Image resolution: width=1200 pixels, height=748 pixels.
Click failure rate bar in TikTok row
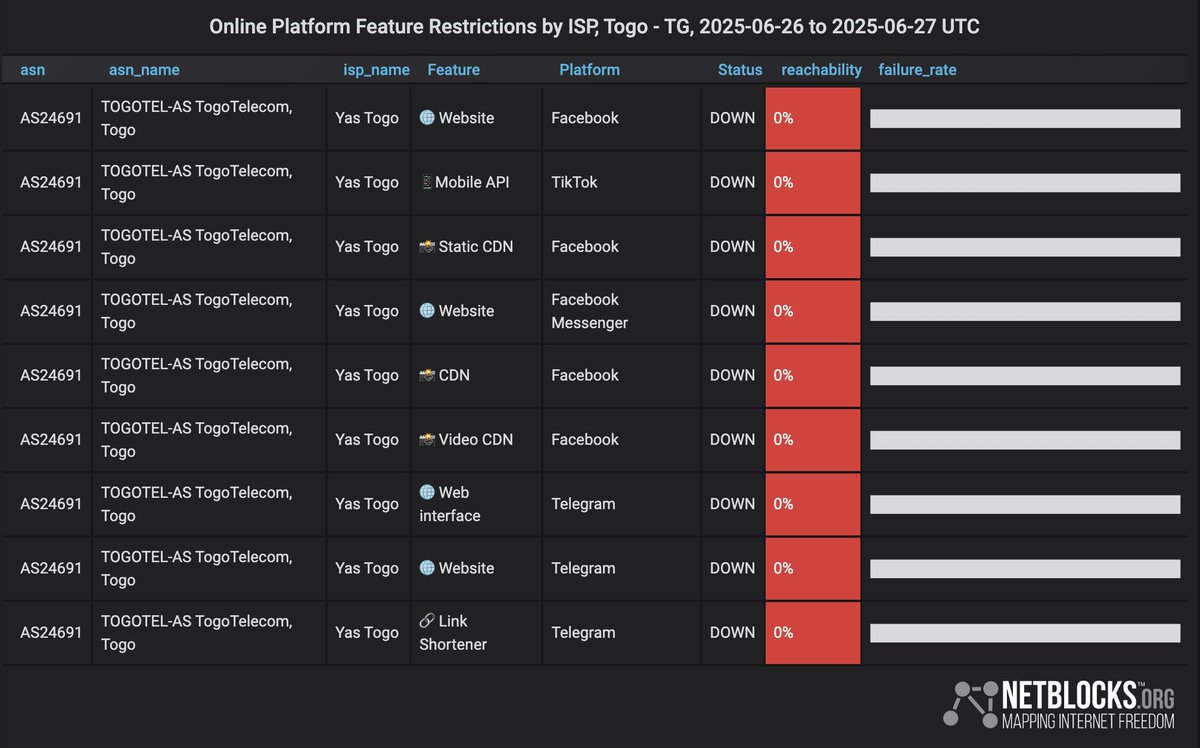(1025, 183)
